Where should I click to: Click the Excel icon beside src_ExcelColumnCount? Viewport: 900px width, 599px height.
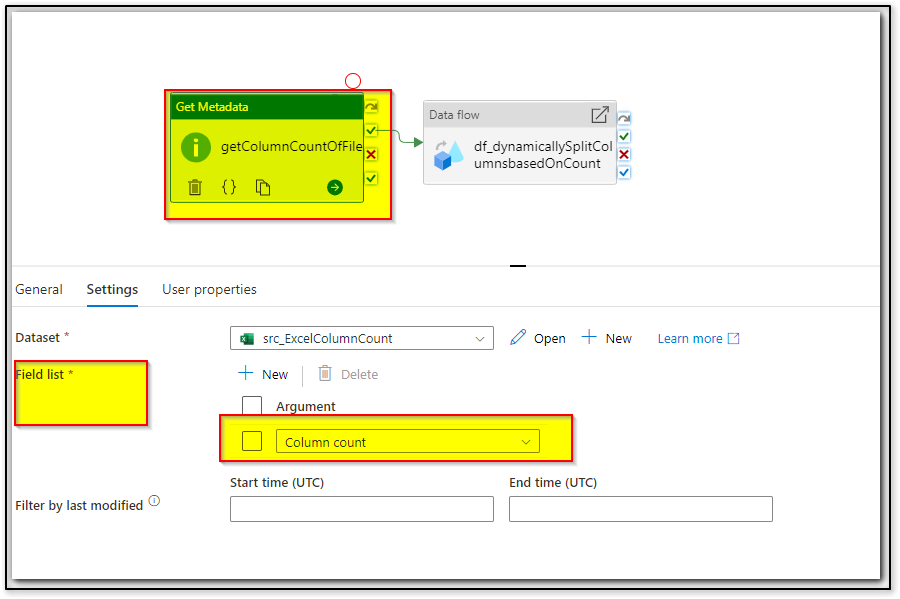pos(246,338)
